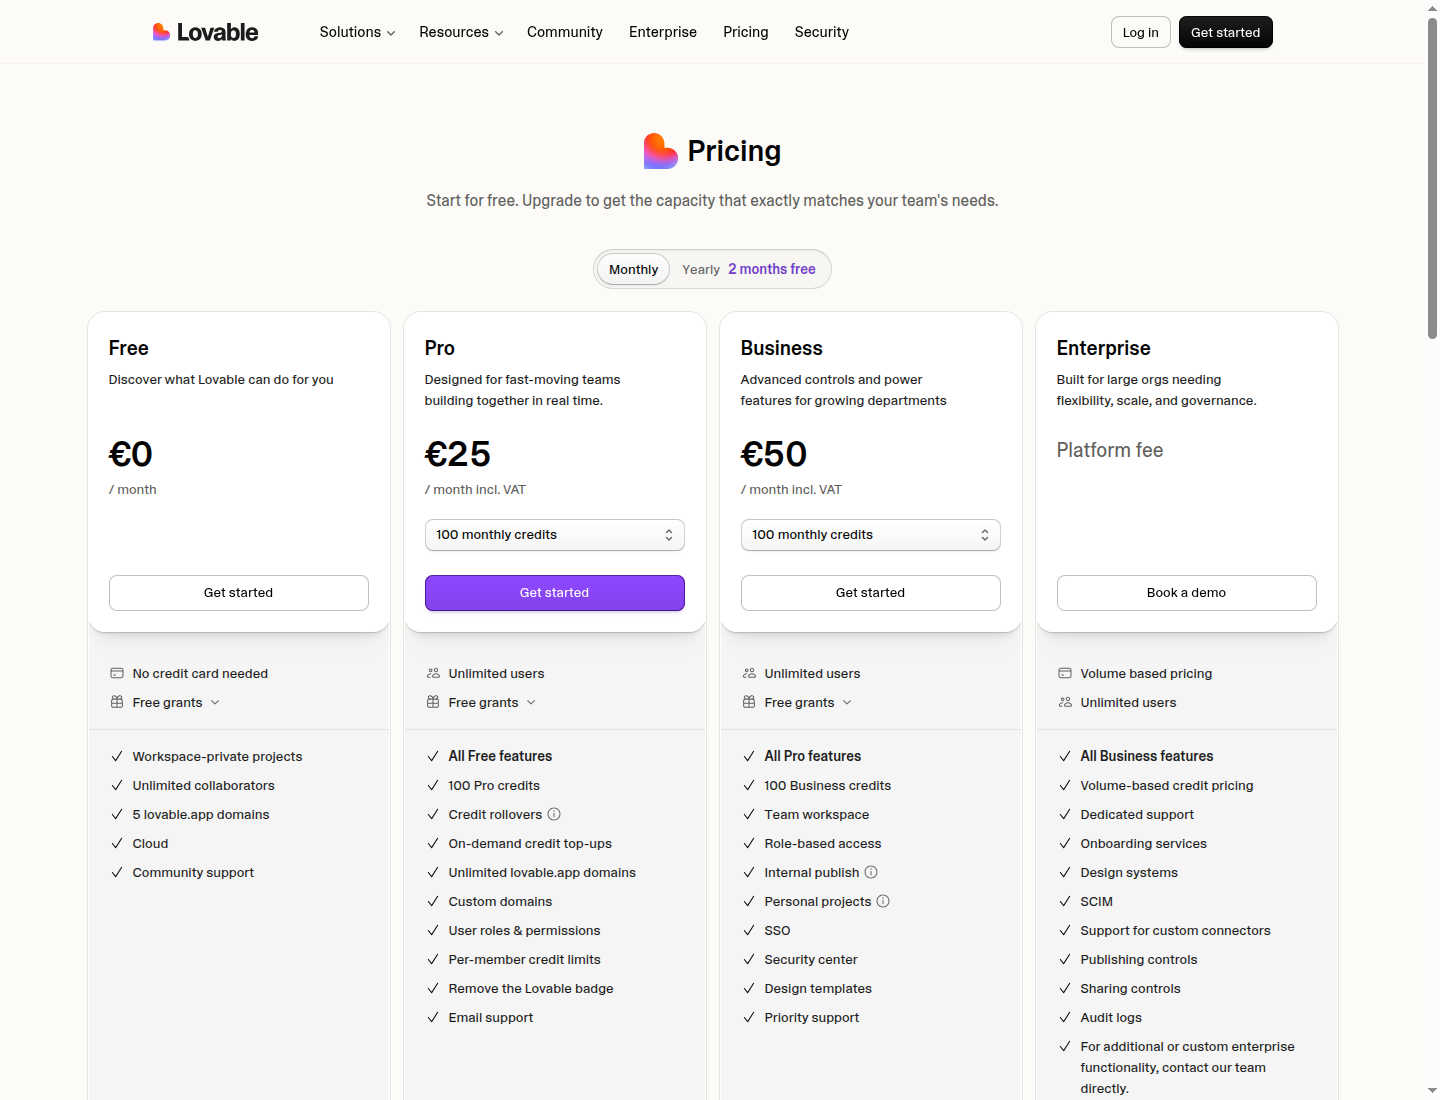Open the Resources menu
The width and height of the screenshot is (1440, 1100).
click(x=461, y=32)
